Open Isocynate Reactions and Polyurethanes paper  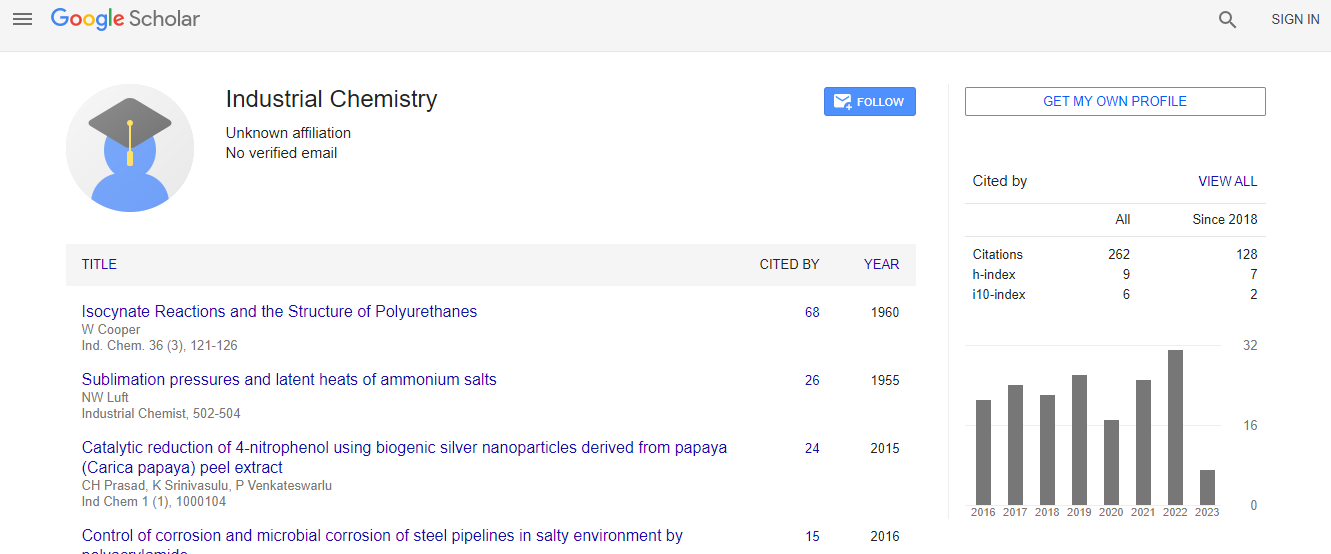click(x=279, y=311)
